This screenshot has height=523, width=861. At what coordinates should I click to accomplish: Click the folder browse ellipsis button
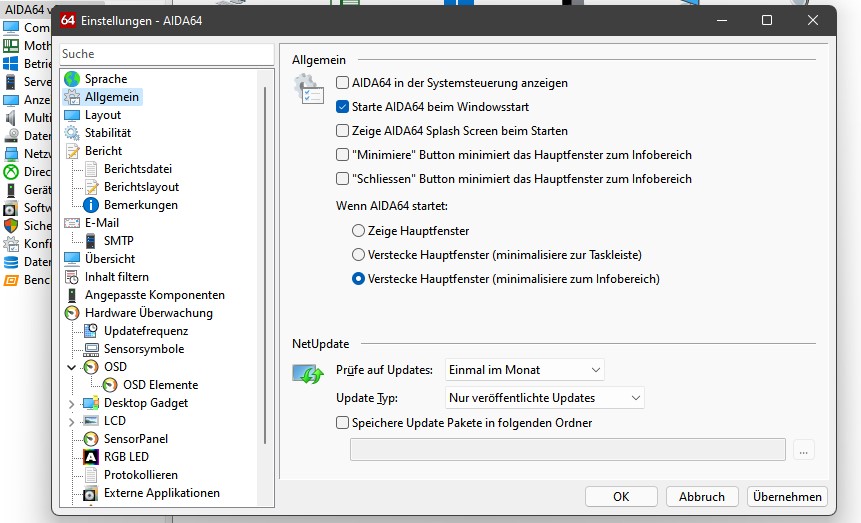[804, 450]
